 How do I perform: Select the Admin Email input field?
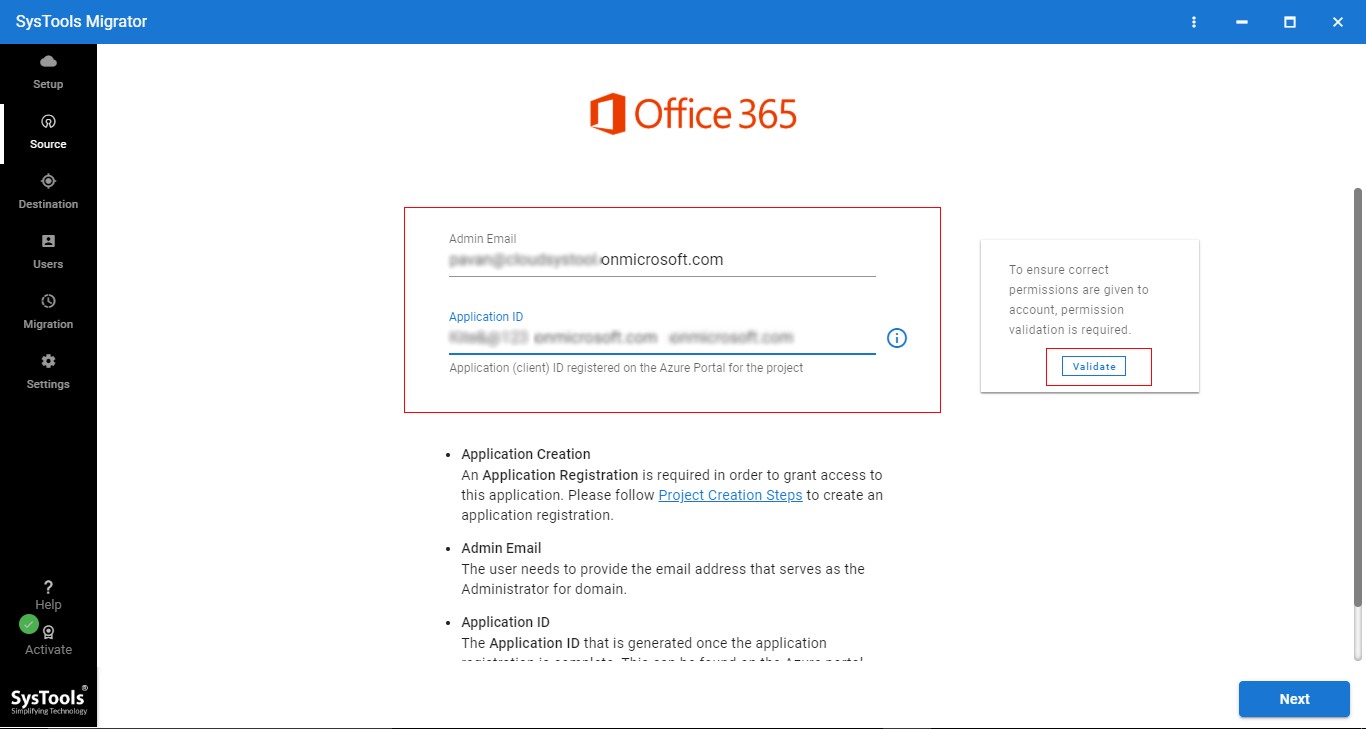tap(660, 259)
